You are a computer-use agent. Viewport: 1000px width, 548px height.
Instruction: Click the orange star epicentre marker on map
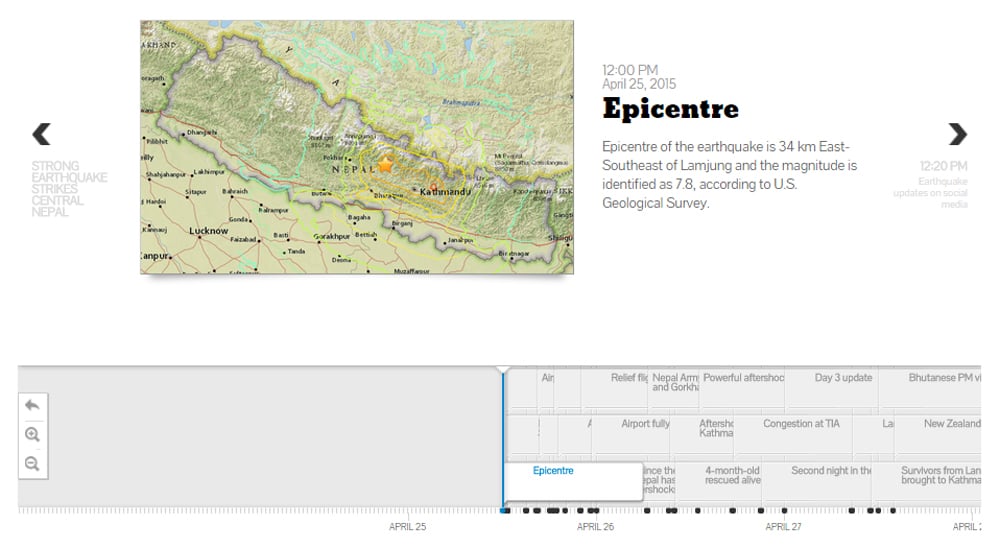point(386,165)
